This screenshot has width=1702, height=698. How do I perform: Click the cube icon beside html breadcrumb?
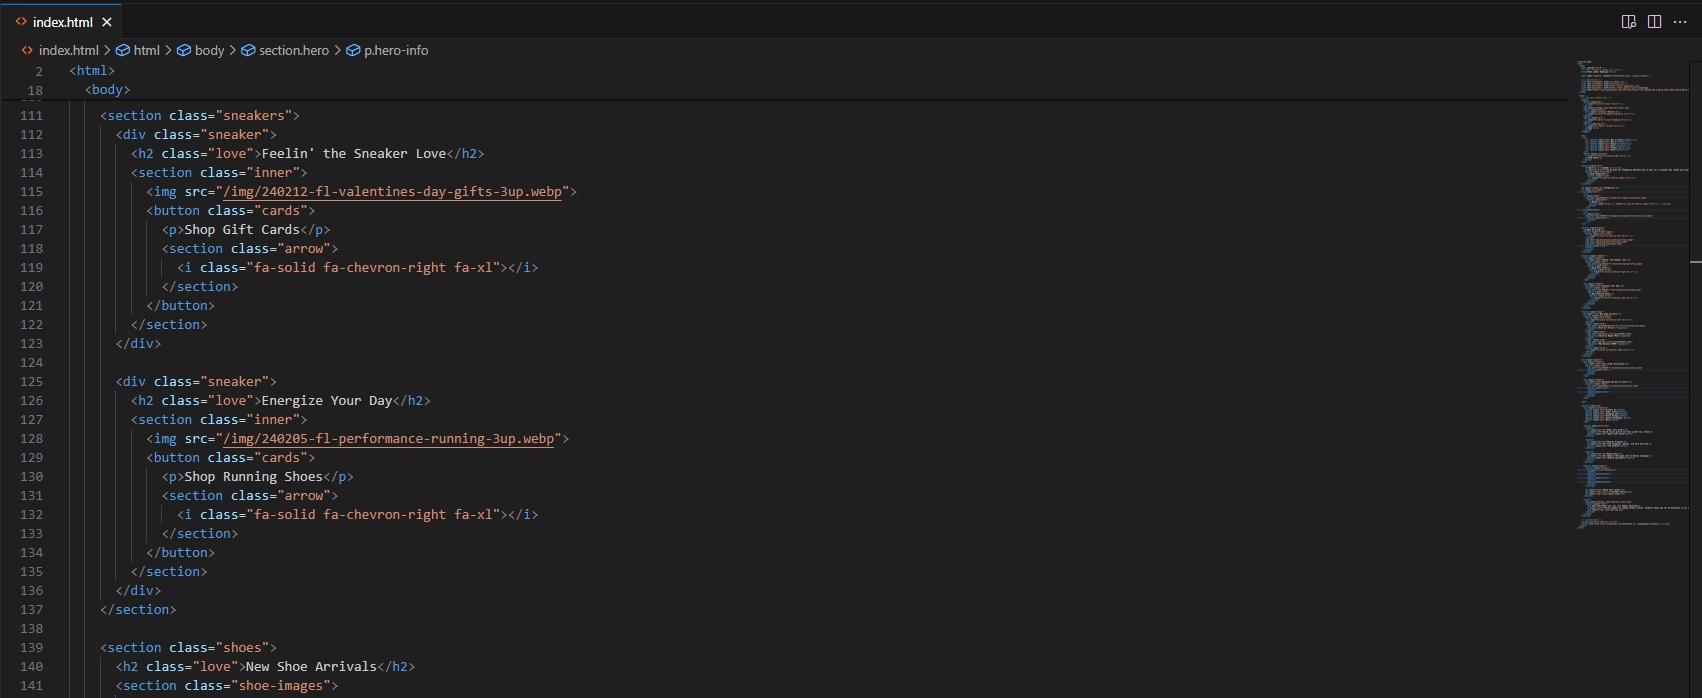[123, 50]
